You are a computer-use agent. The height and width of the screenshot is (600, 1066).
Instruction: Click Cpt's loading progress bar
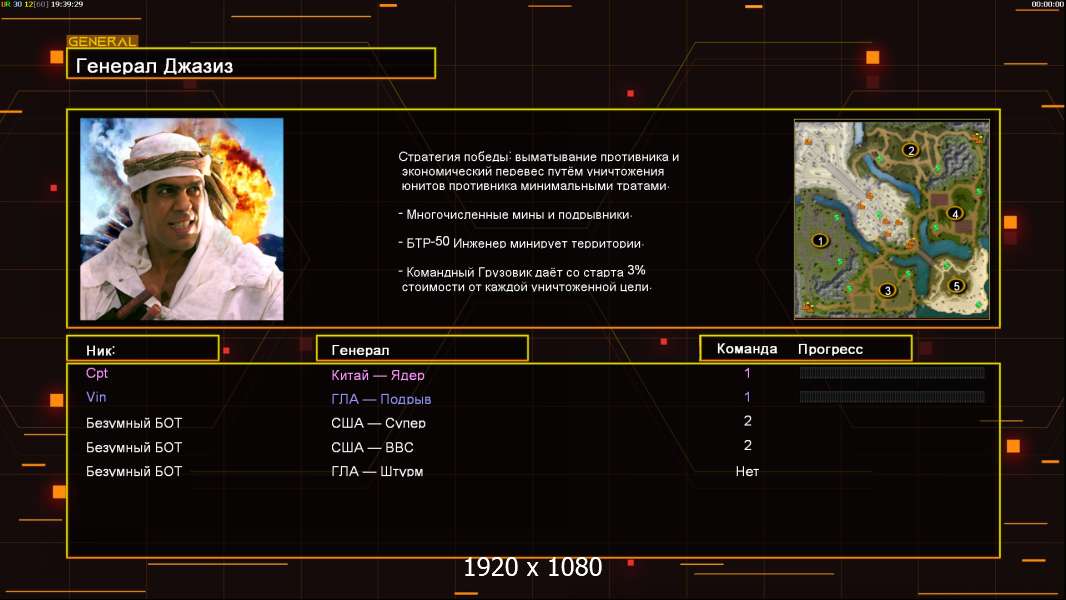coord(892,372)
